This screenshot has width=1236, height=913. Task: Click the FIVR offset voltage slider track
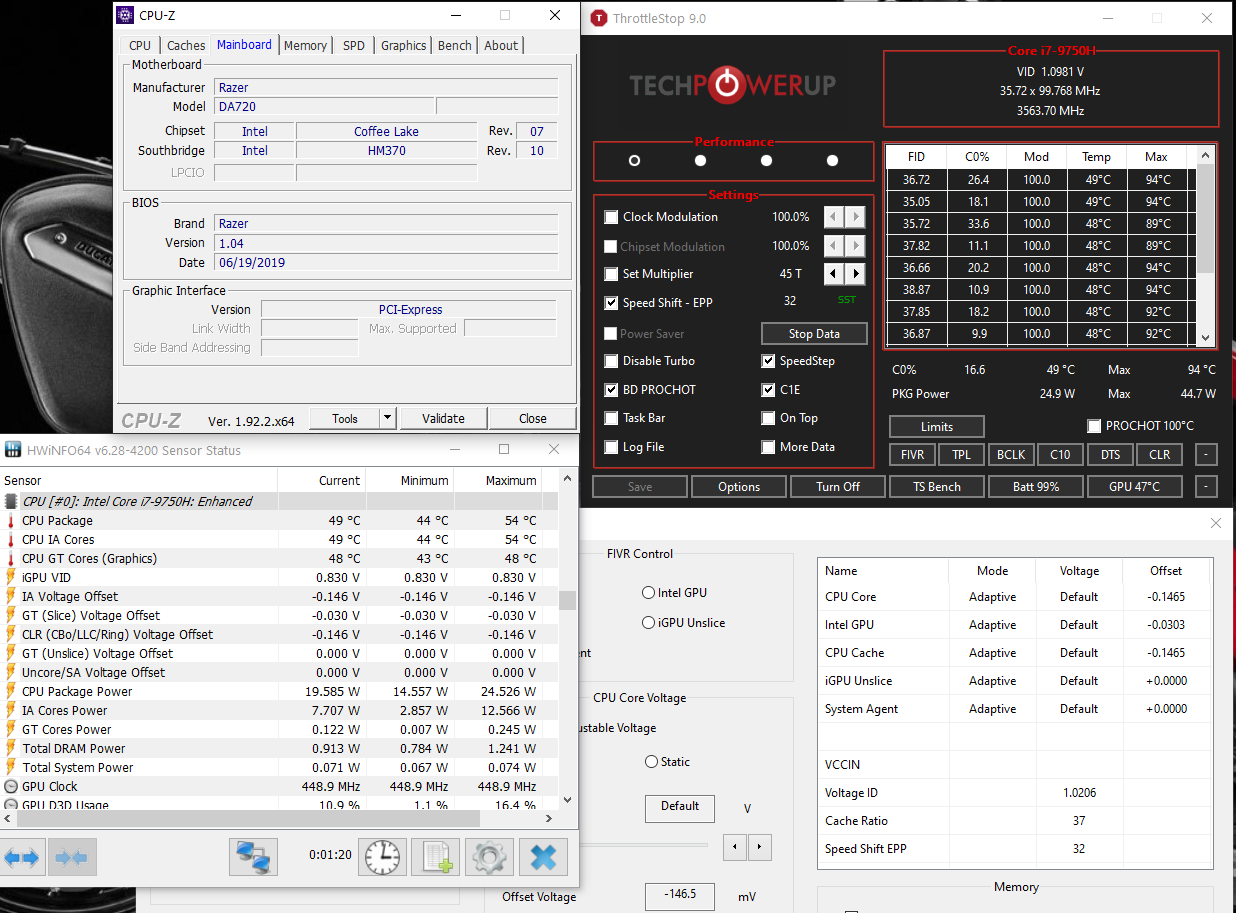(x=643, y=846)
